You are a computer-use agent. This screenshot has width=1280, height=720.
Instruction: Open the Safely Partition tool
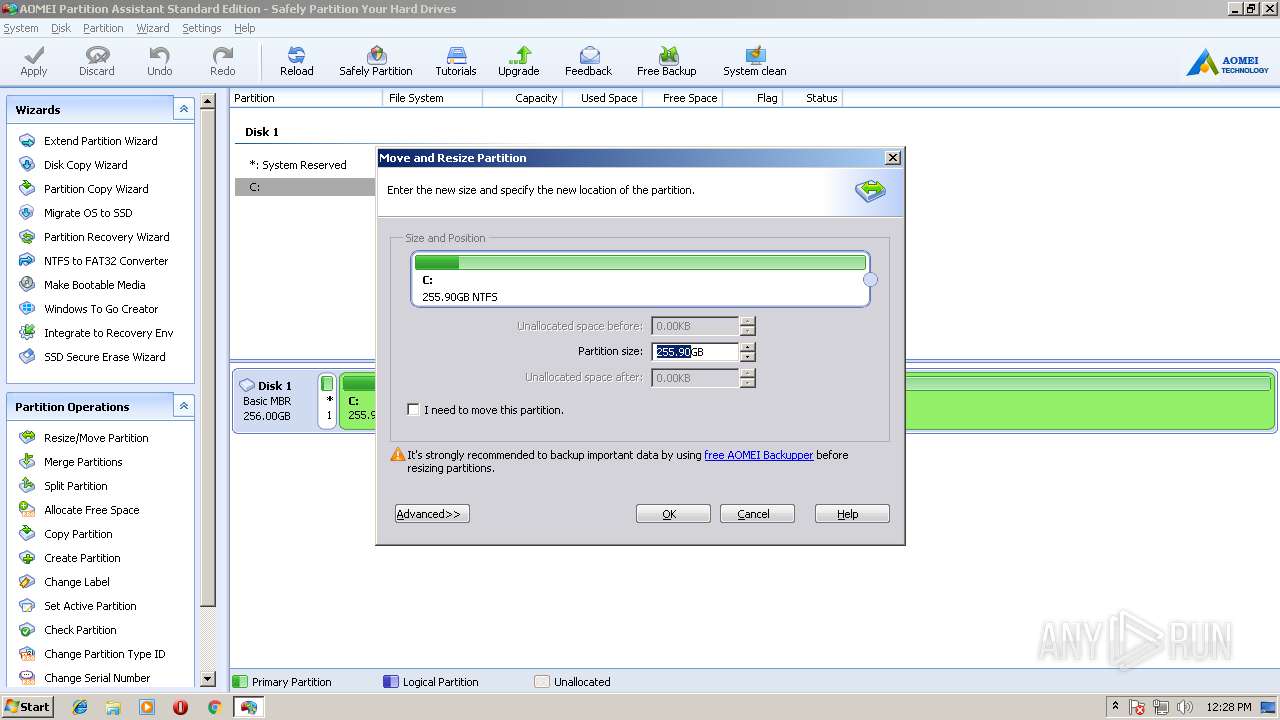[376, 61]
